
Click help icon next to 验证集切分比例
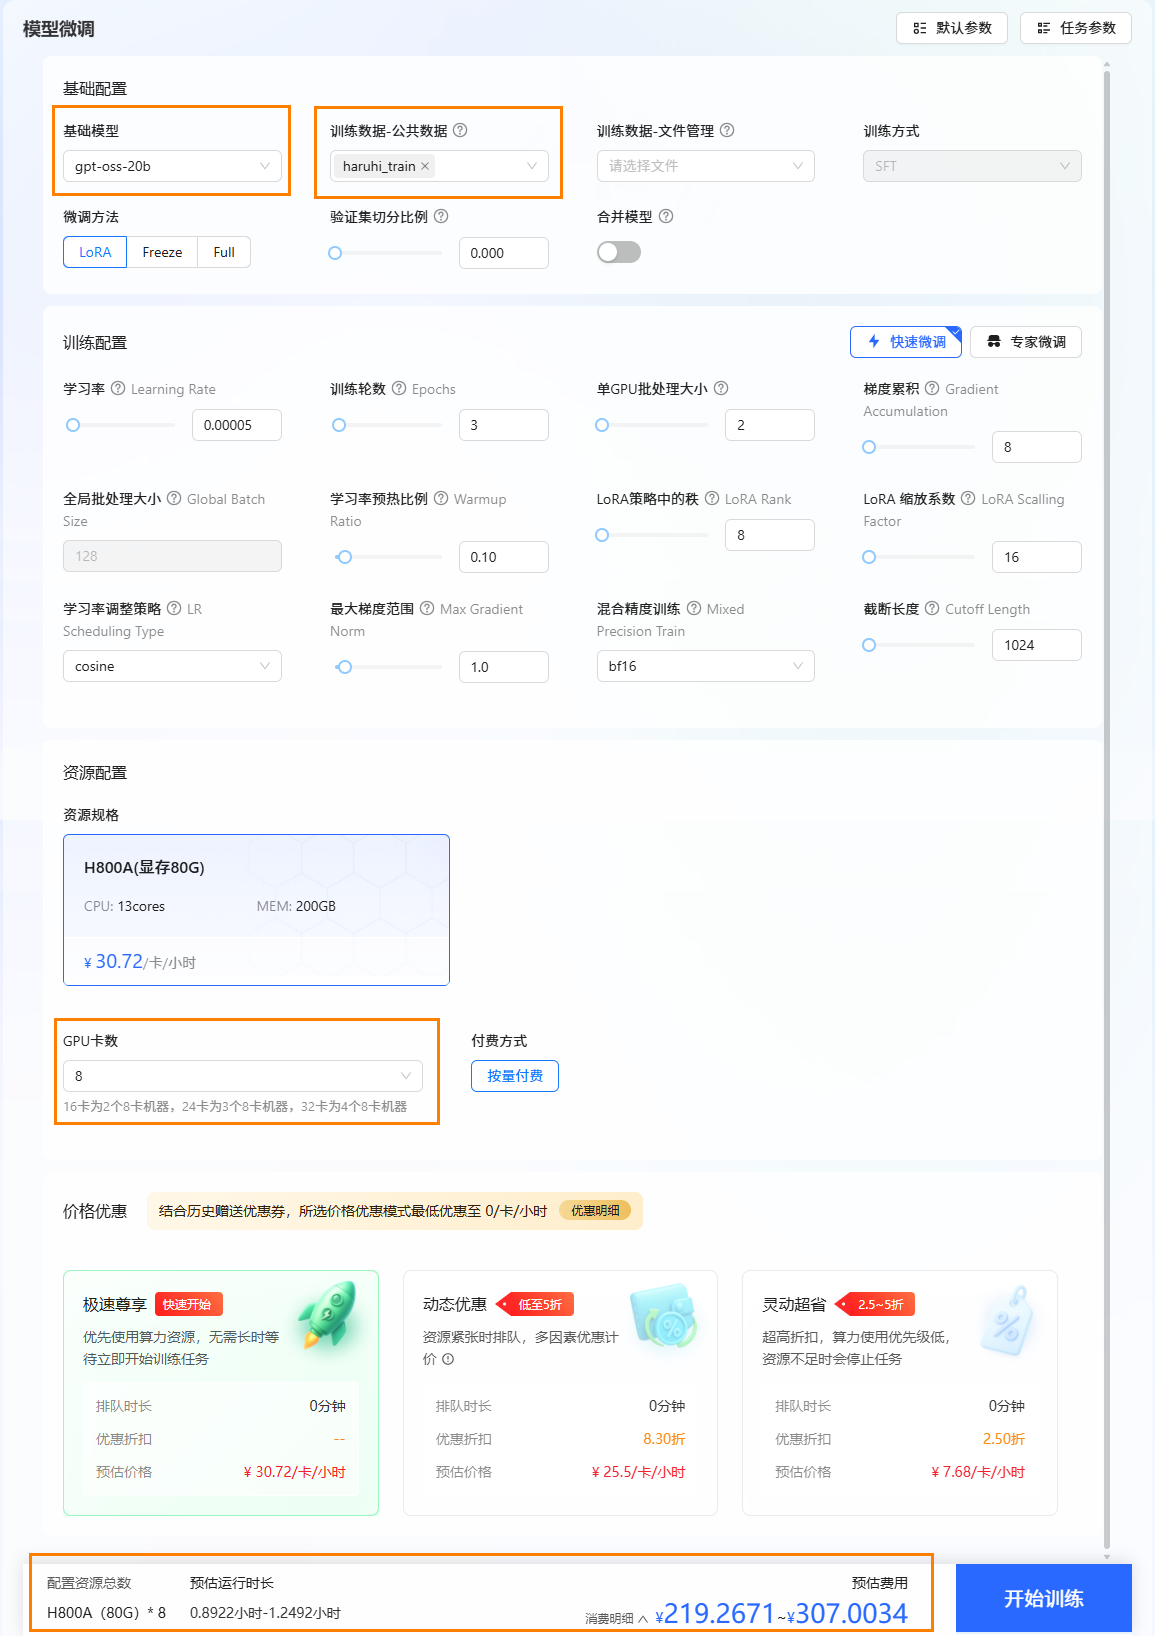coord(441,216)
